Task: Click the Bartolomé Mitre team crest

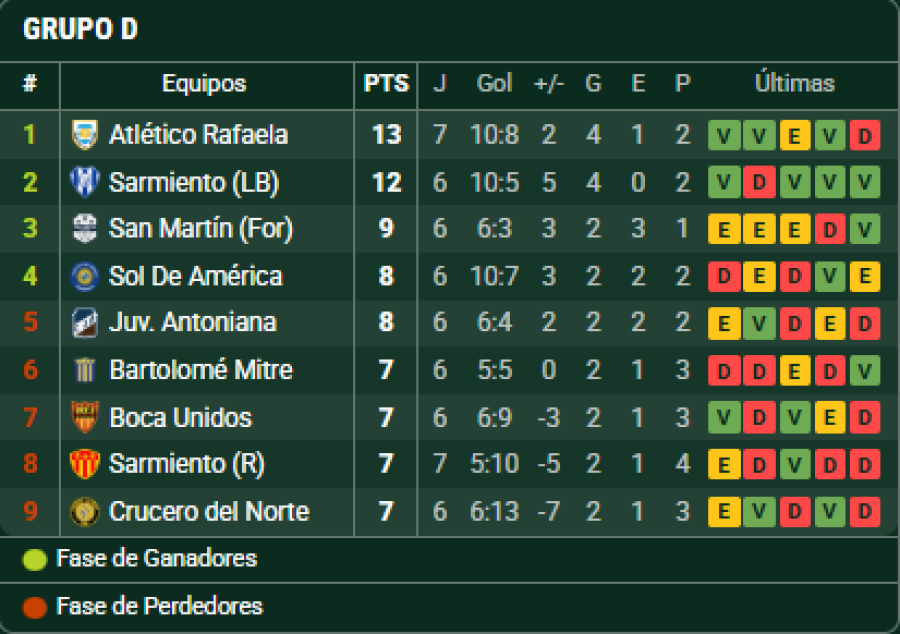Action: tap(85, 370)
